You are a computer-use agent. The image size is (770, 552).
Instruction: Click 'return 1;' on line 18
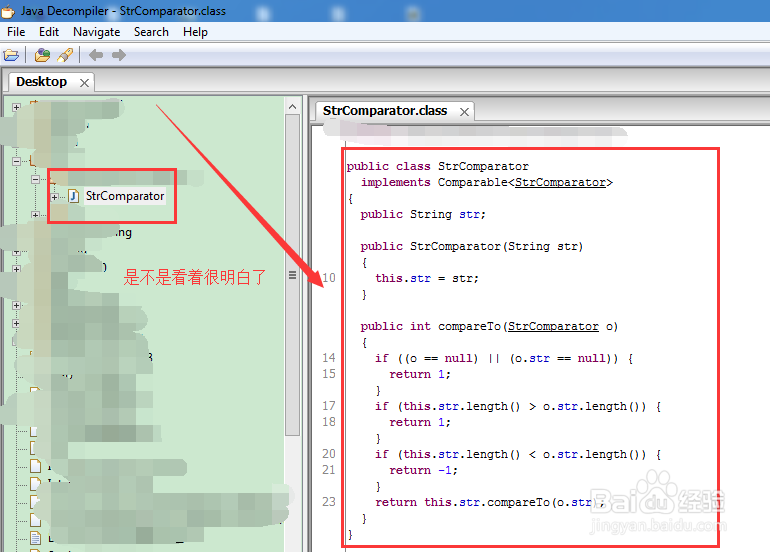click(x=420, y=422)
